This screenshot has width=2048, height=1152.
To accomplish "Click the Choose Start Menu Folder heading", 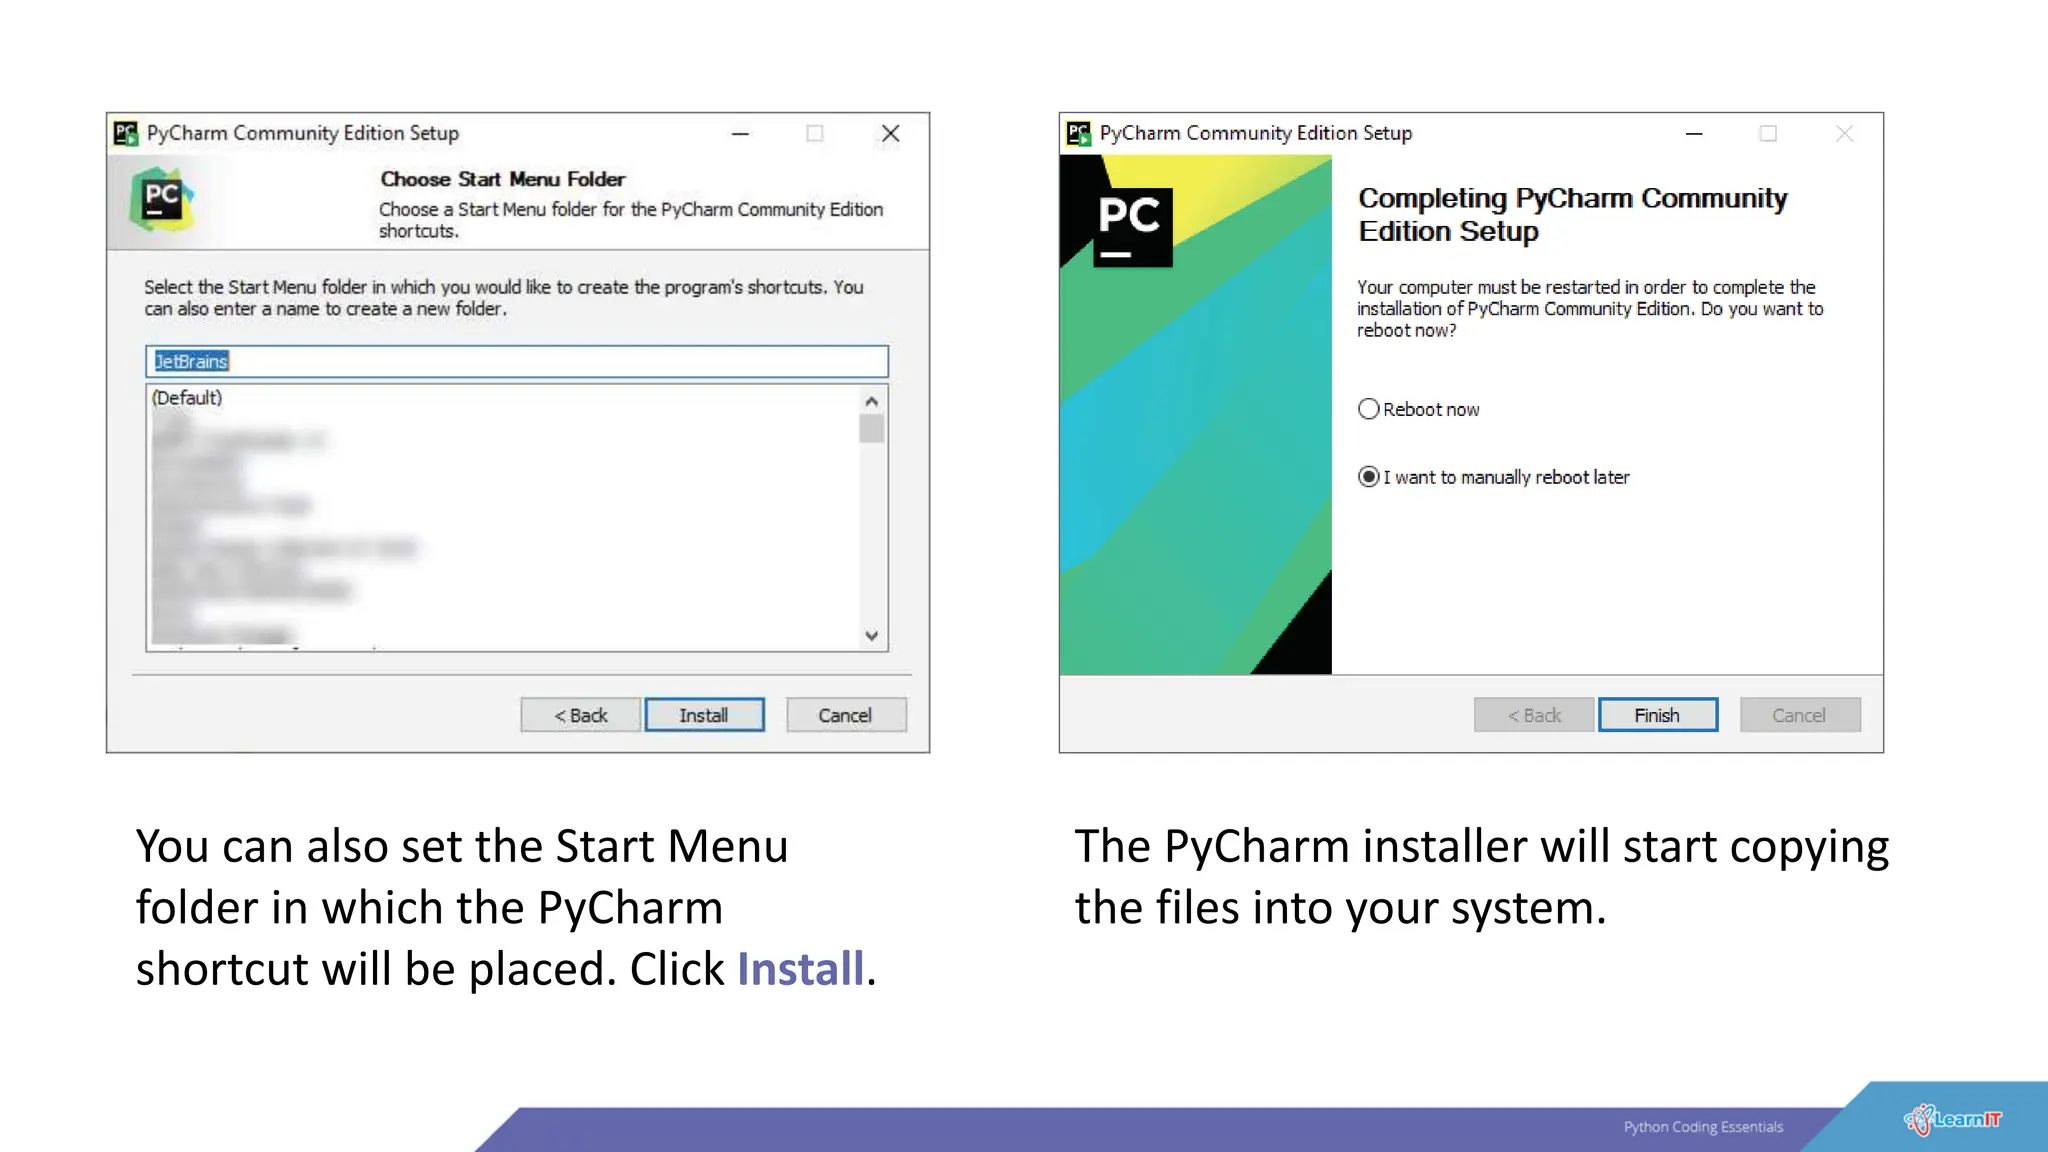I will 503,179.
